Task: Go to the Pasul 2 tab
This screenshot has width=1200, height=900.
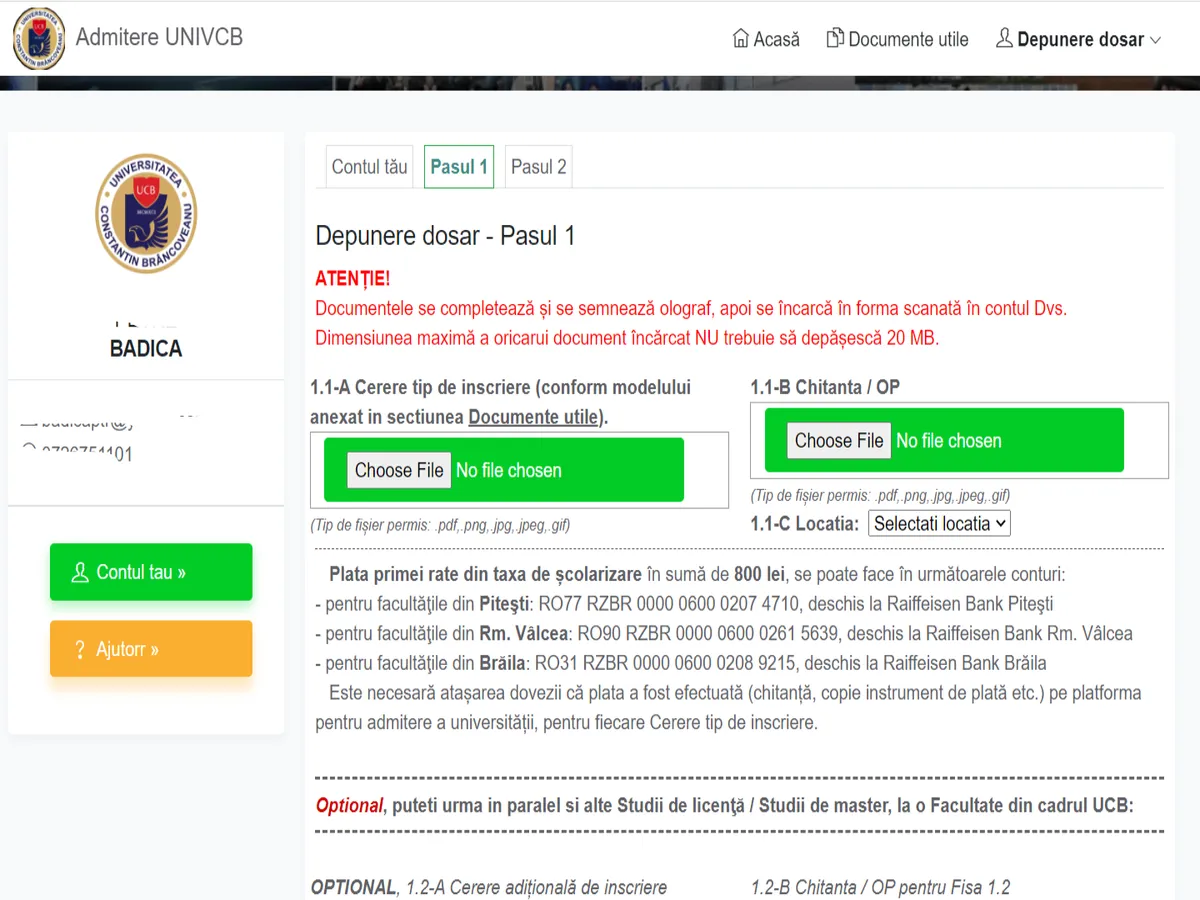Action: 538,167
